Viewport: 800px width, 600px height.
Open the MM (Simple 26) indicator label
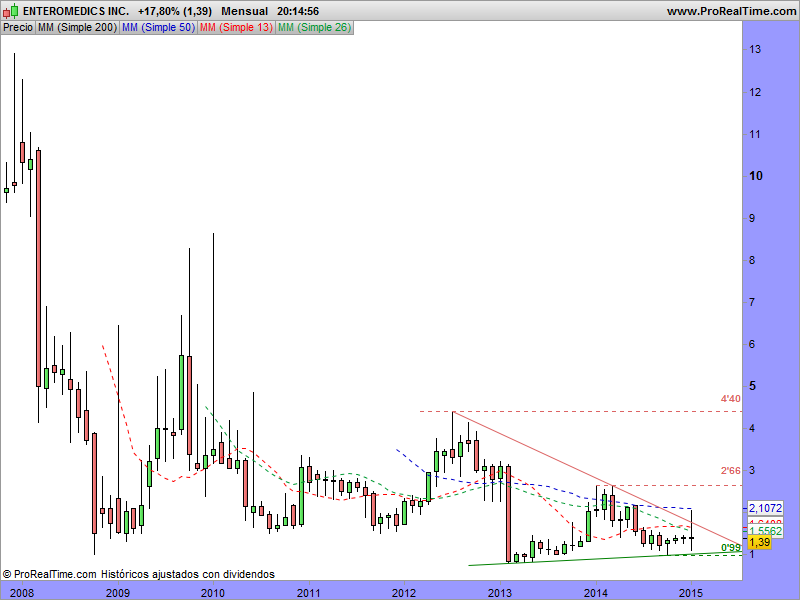coord(314,28)
